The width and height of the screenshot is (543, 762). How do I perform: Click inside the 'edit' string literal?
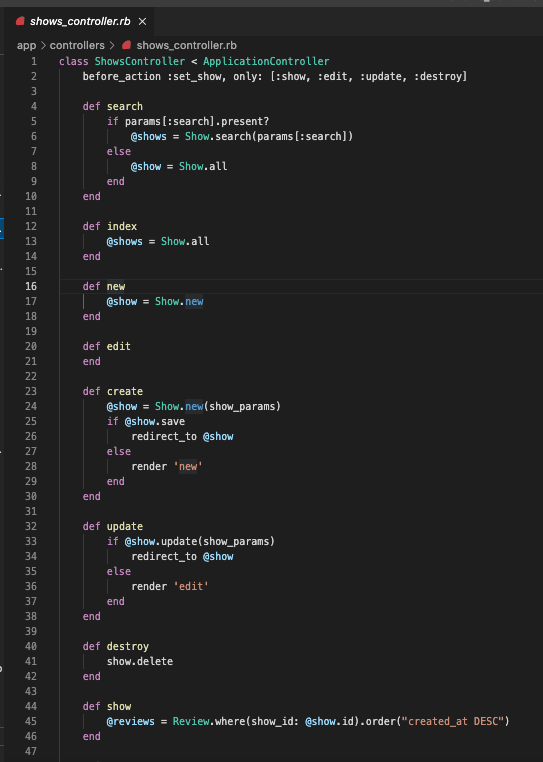(x=191, y=586)
